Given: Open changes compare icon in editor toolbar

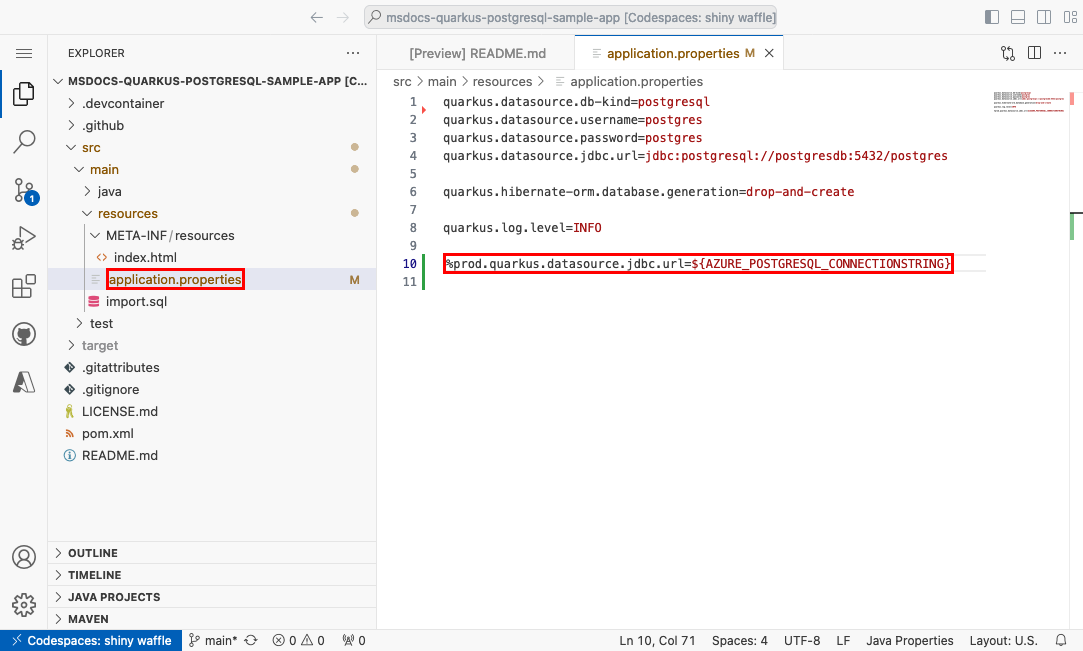Looking at the screenshot, I should (x=1008, y=53).
